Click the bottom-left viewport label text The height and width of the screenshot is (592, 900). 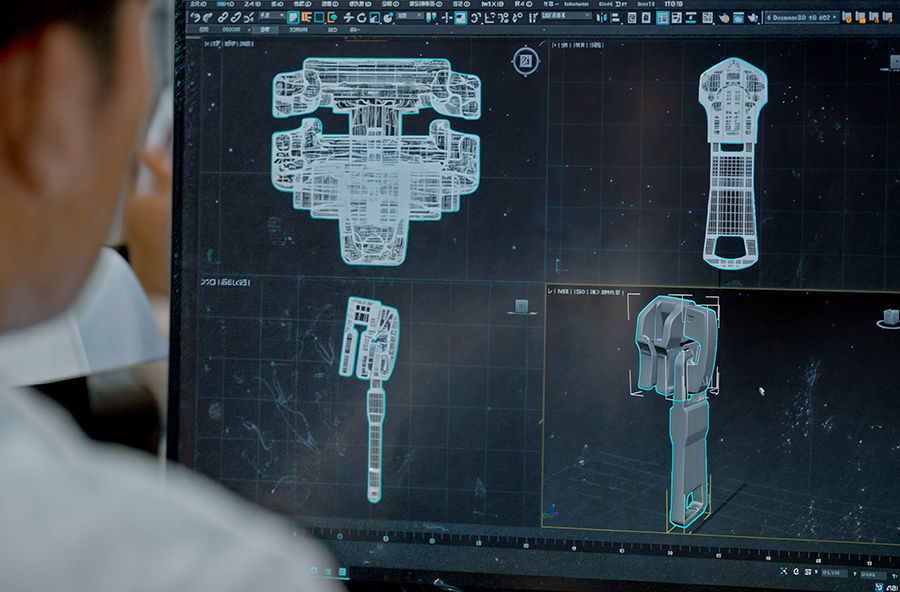coord(225,282)
